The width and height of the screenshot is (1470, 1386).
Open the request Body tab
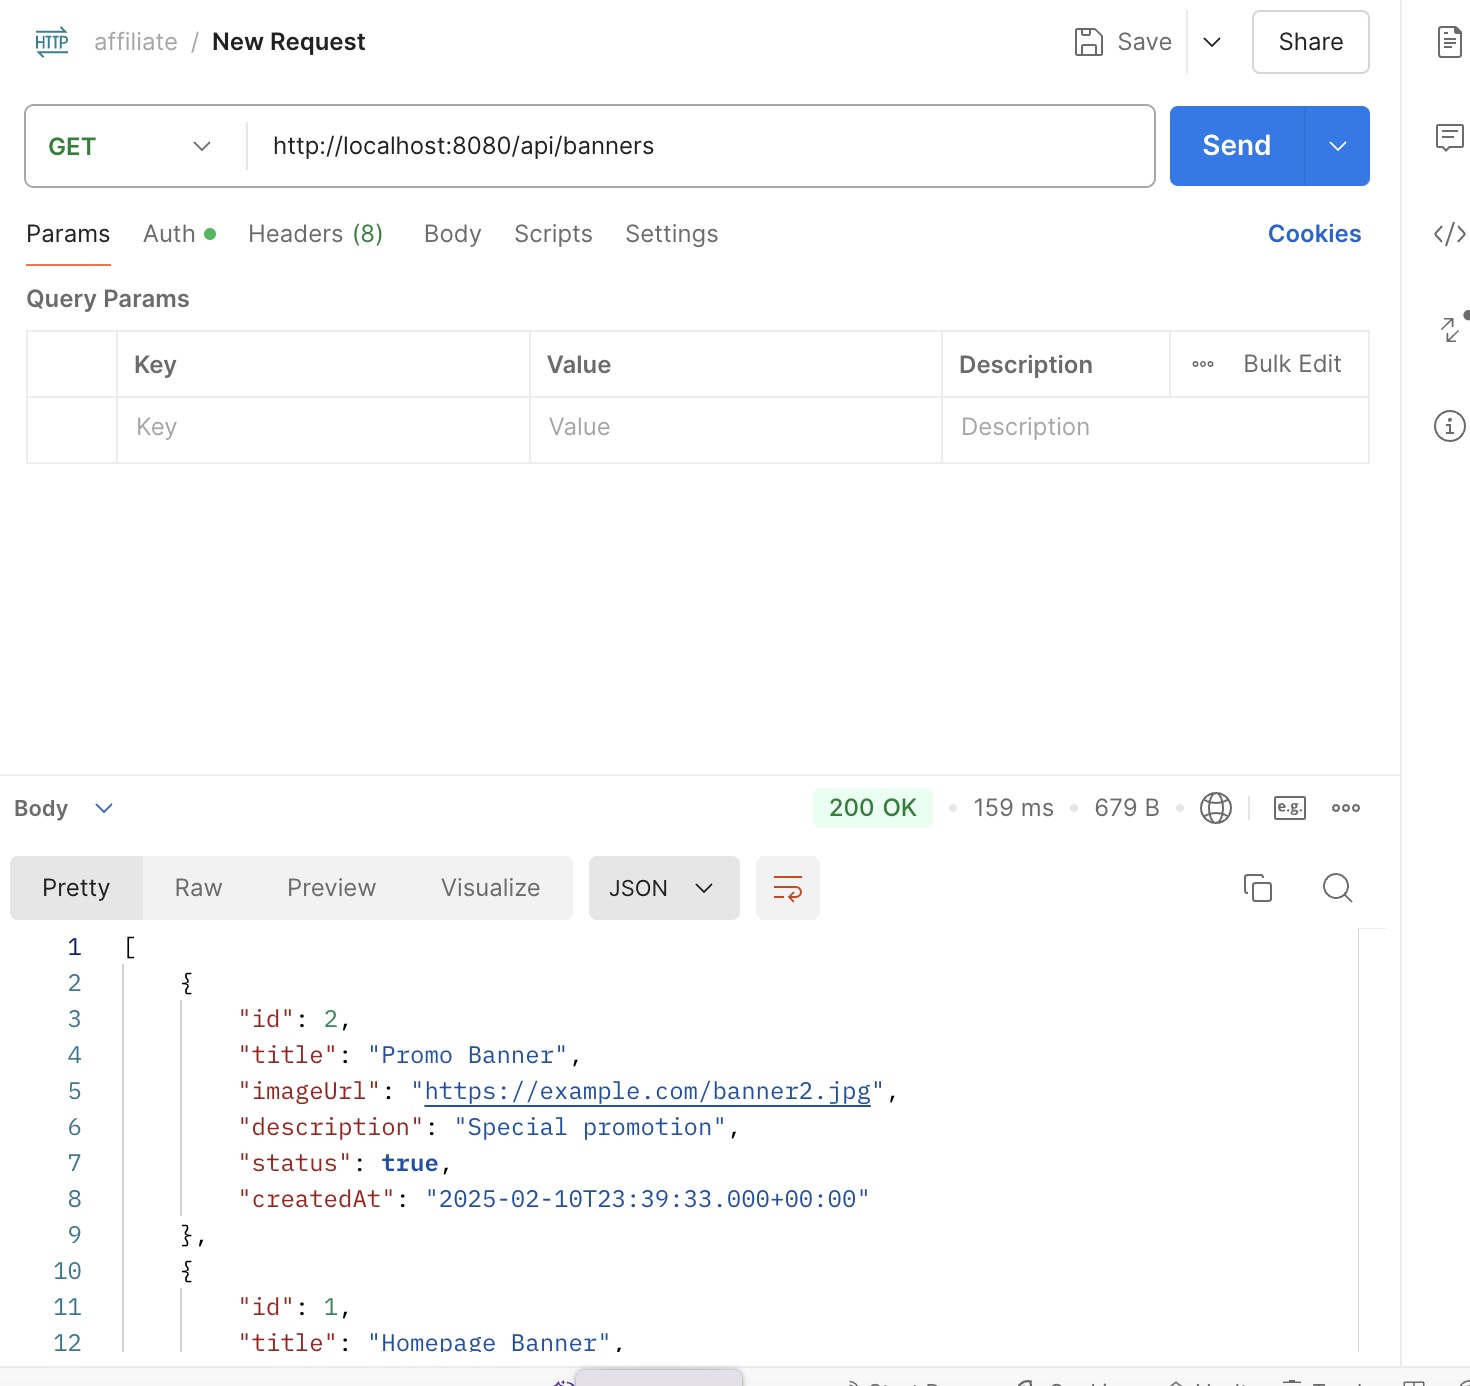coord(452,234)
